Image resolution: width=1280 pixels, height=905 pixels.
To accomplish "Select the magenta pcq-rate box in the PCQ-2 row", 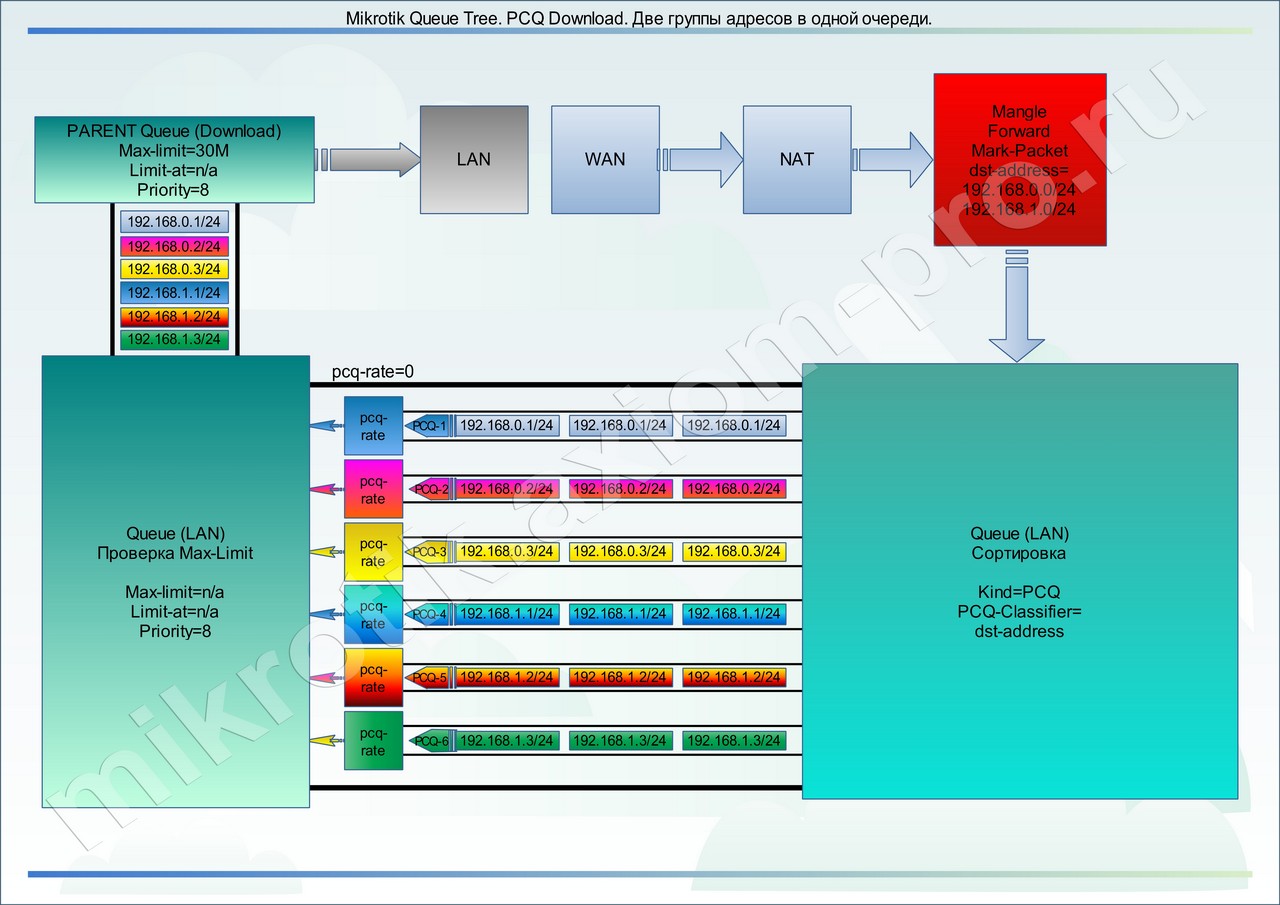I will click(x=373, y=489).
